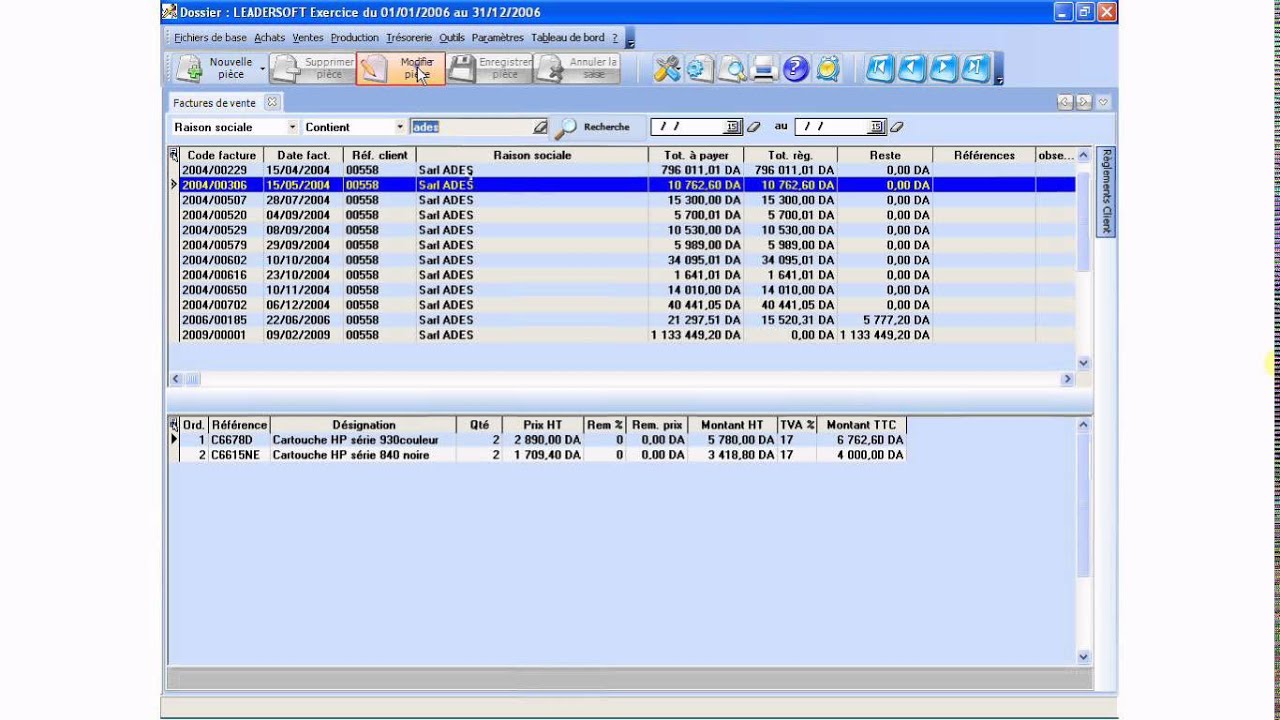
Task: Click the Supprimer pièce button
Action: (x=312, y=68)
